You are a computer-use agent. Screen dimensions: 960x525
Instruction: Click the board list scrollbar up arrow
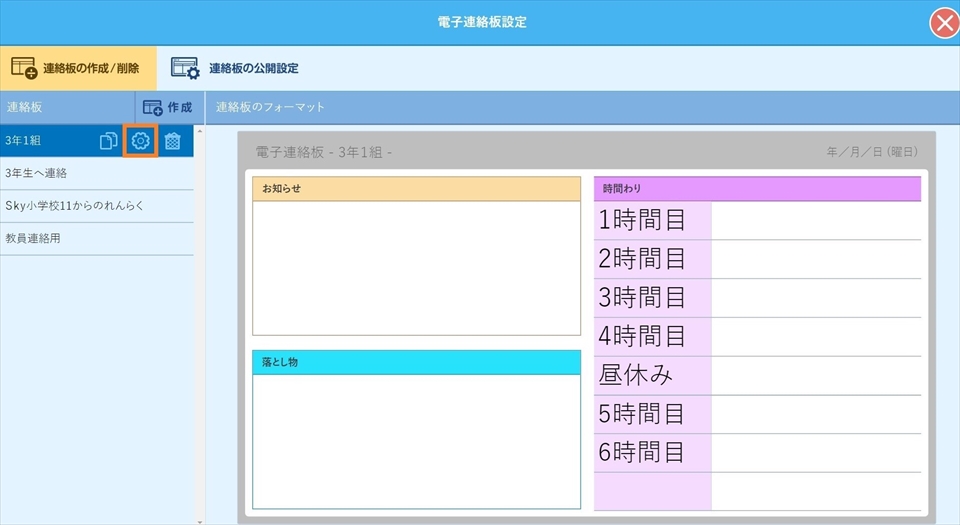click(198, 131)
